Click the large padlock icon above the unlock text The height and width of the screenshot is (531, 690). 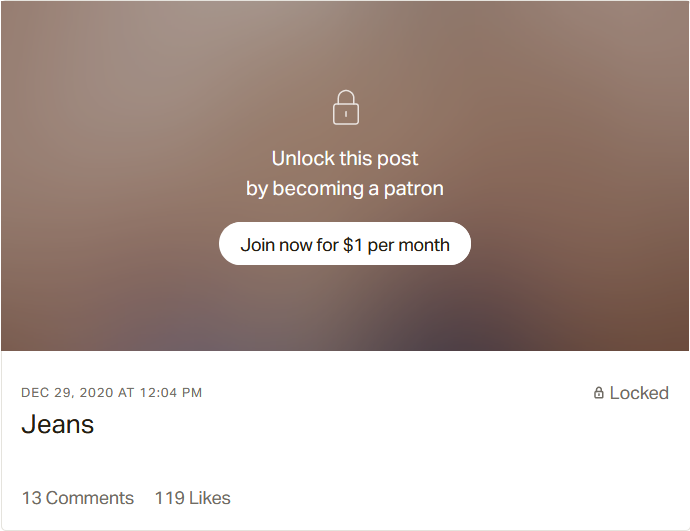(345, 108)
